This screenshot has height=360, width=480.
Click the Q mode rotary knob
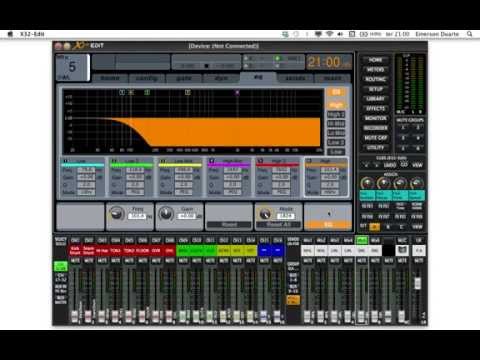(265, 214)
